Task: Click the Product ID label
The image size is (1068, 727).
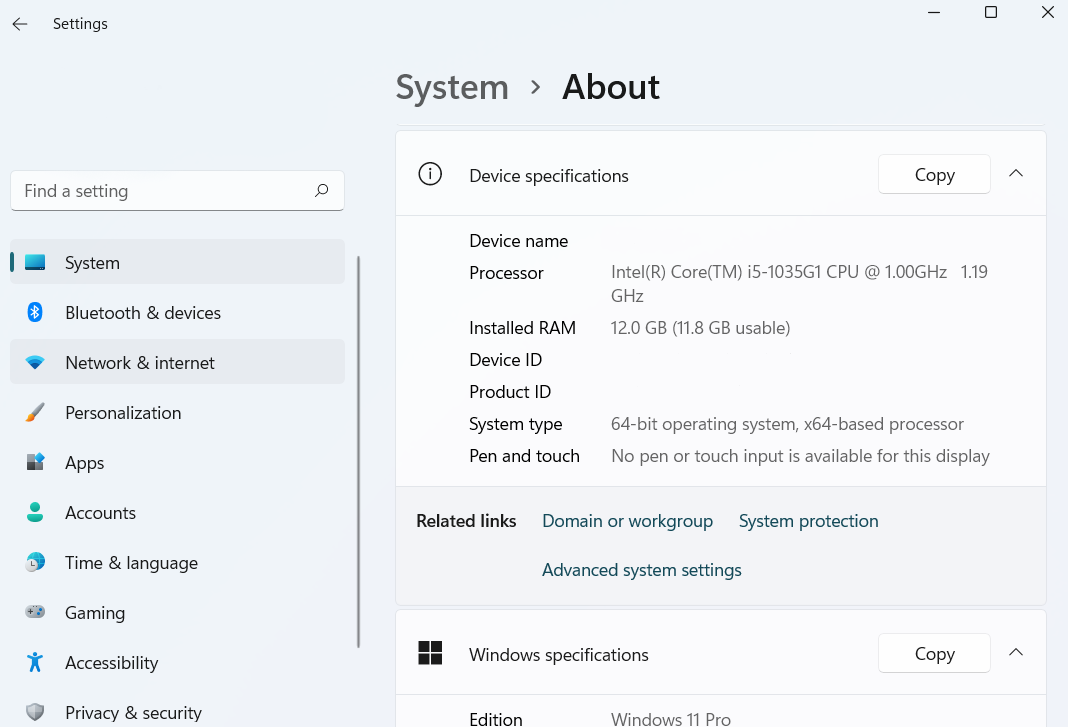Action: pyautogui.click(x=510, y=392)
